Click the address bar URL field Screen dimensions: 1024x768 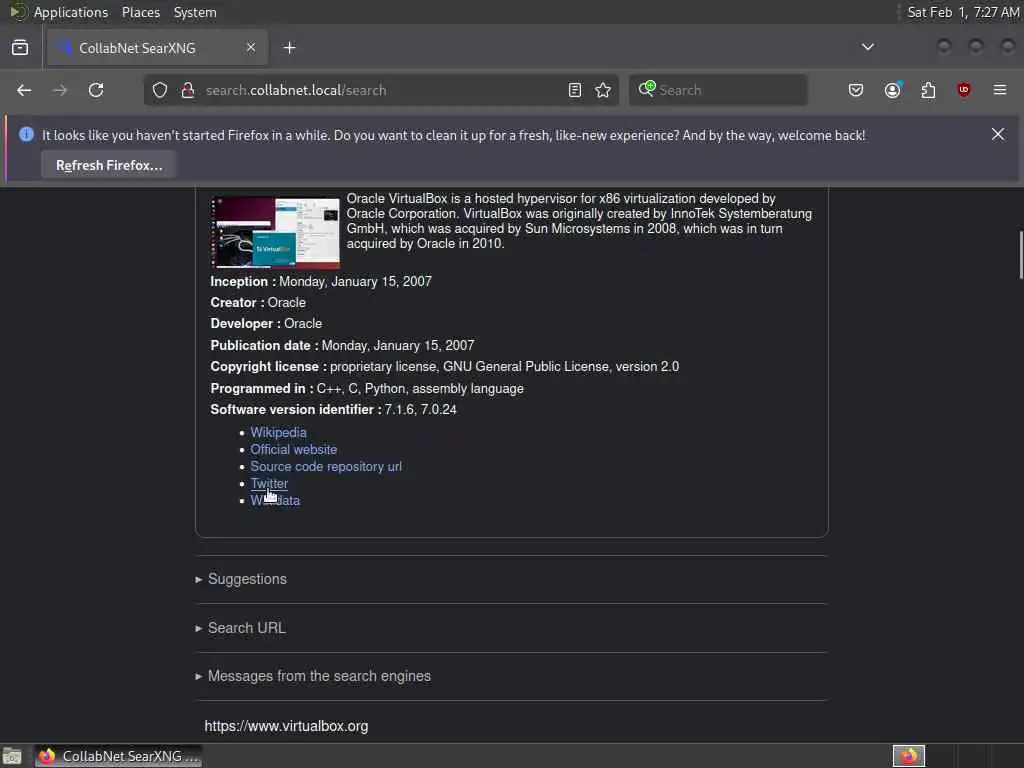(x=379, y=90)
